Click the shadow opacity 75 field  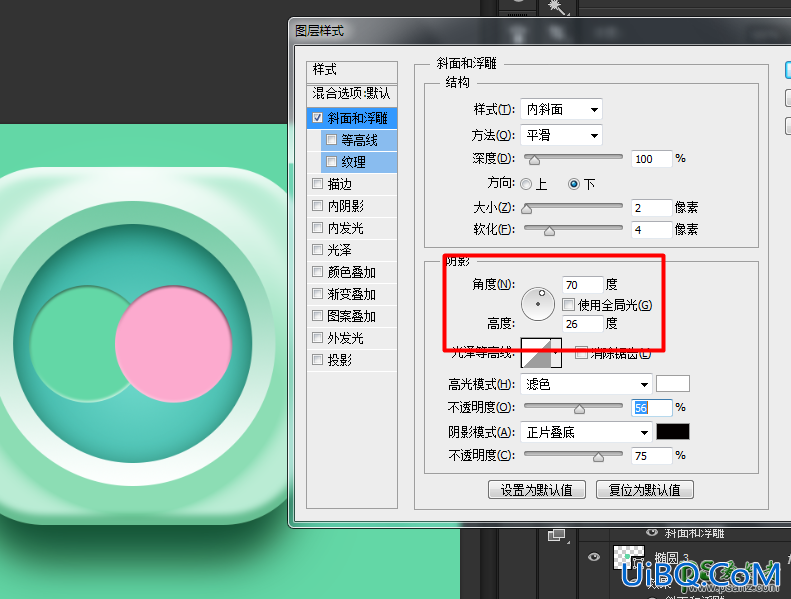coord(651,456)
